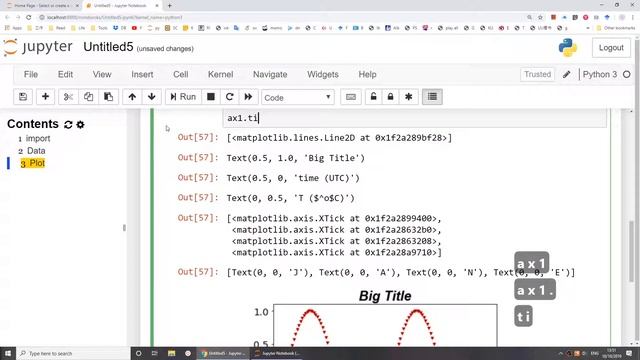Viewport: 640px width, 360px height.
Task: Insert cell below with plus icon
Action: click(x=45, y=97)
